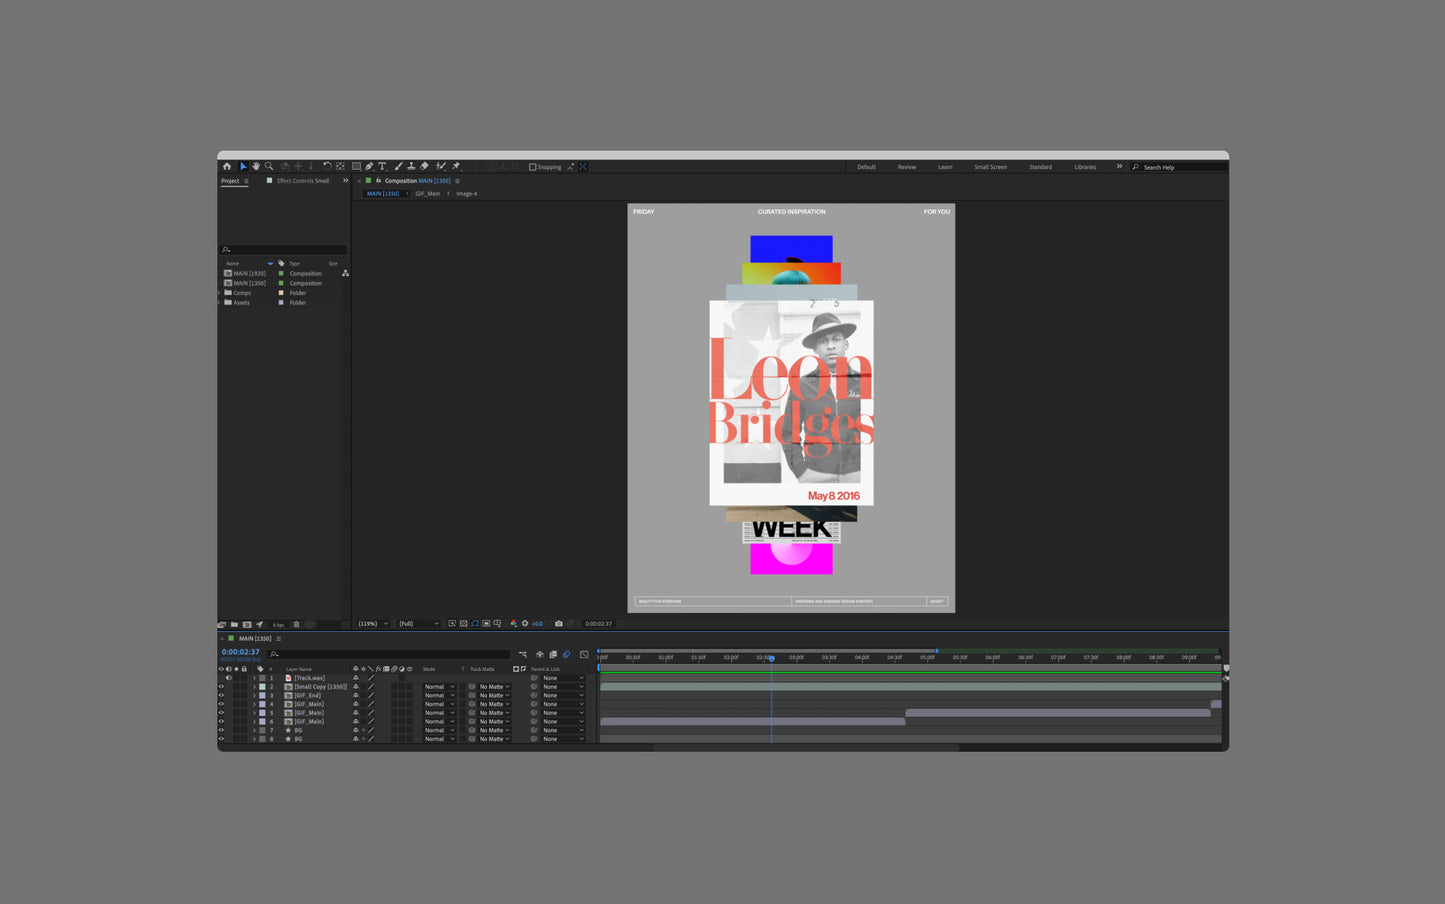Click the timeline current-time indicator handle
1445x904 pixels.
pyautogui.click(x=771, y=658)
